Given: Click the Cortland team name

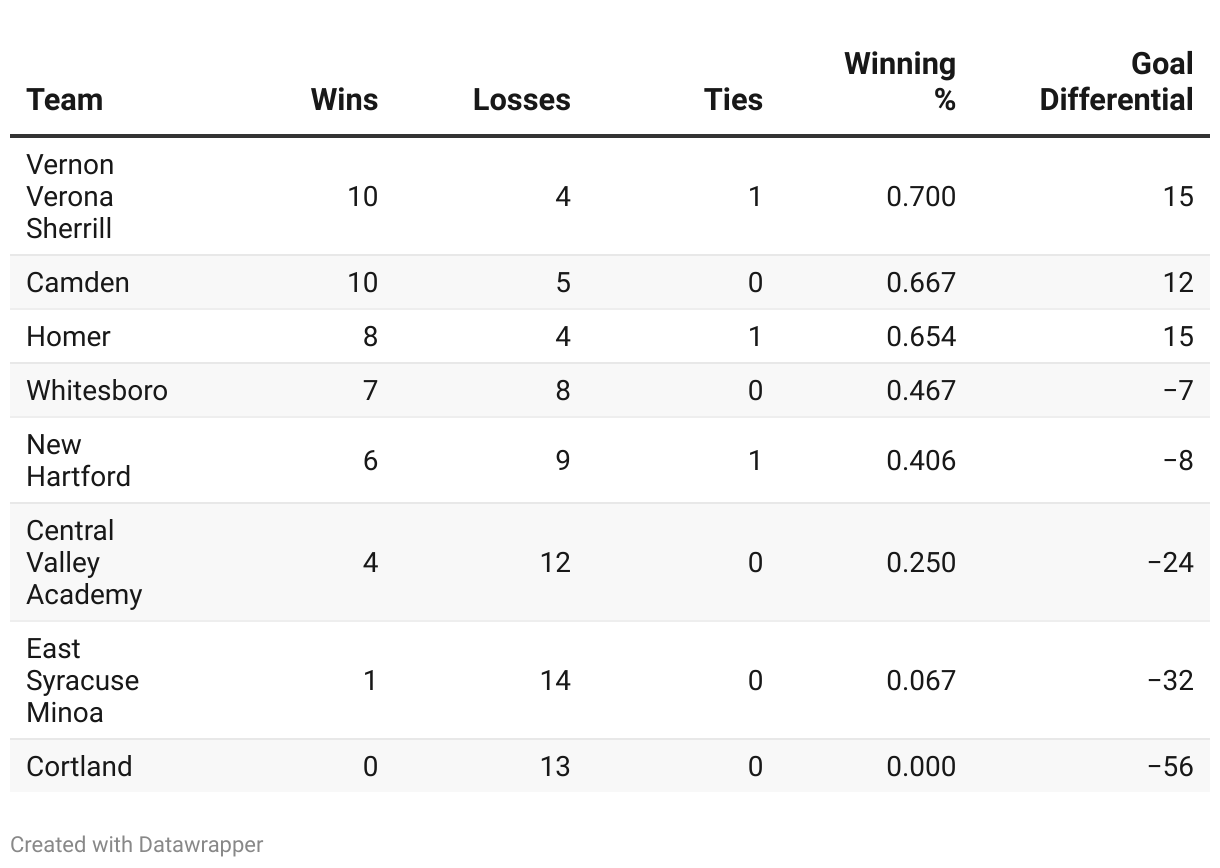Looking at the screenshot, I should 79,766.
